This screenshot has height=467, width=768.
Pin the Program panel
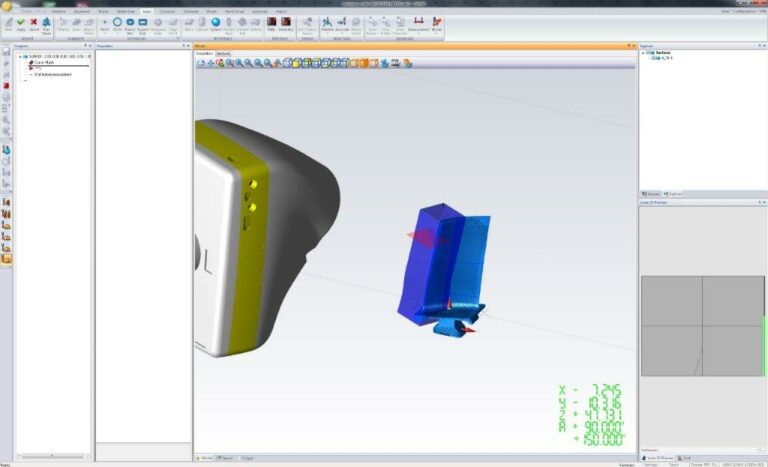click(x=85, y=46)
